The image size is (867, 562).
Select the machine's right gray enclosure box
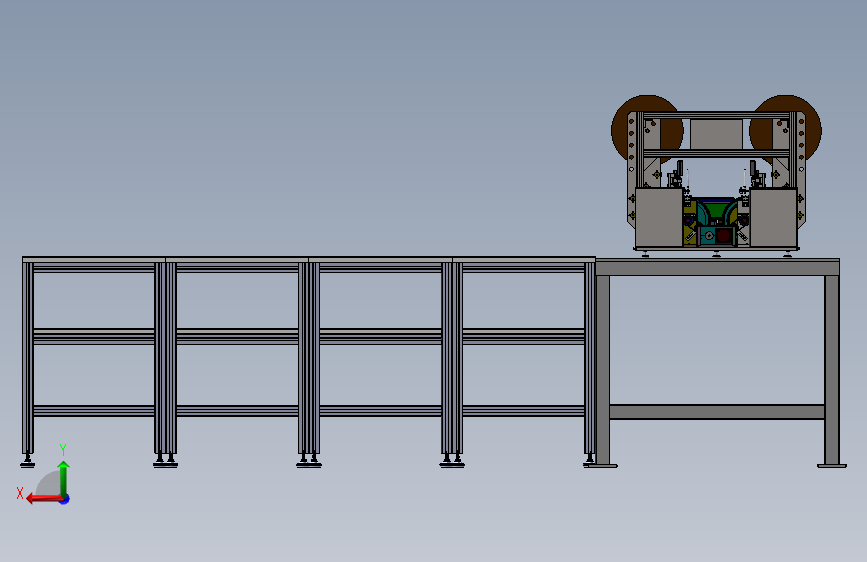click(774, 217)
